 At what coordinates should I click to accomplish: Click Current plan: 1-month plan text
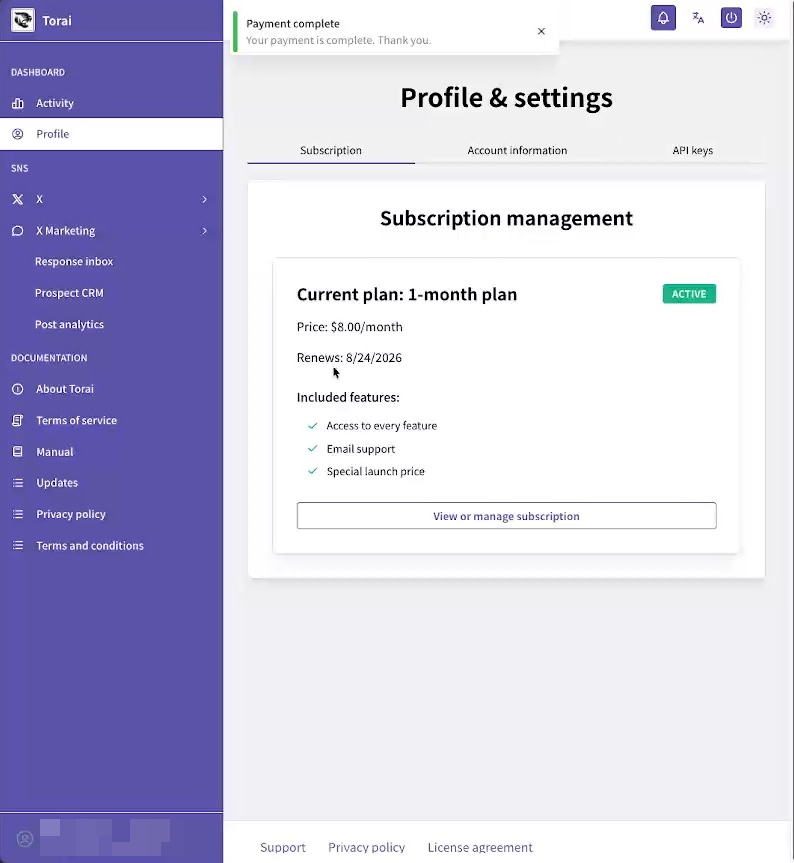[x=407, y=294]
